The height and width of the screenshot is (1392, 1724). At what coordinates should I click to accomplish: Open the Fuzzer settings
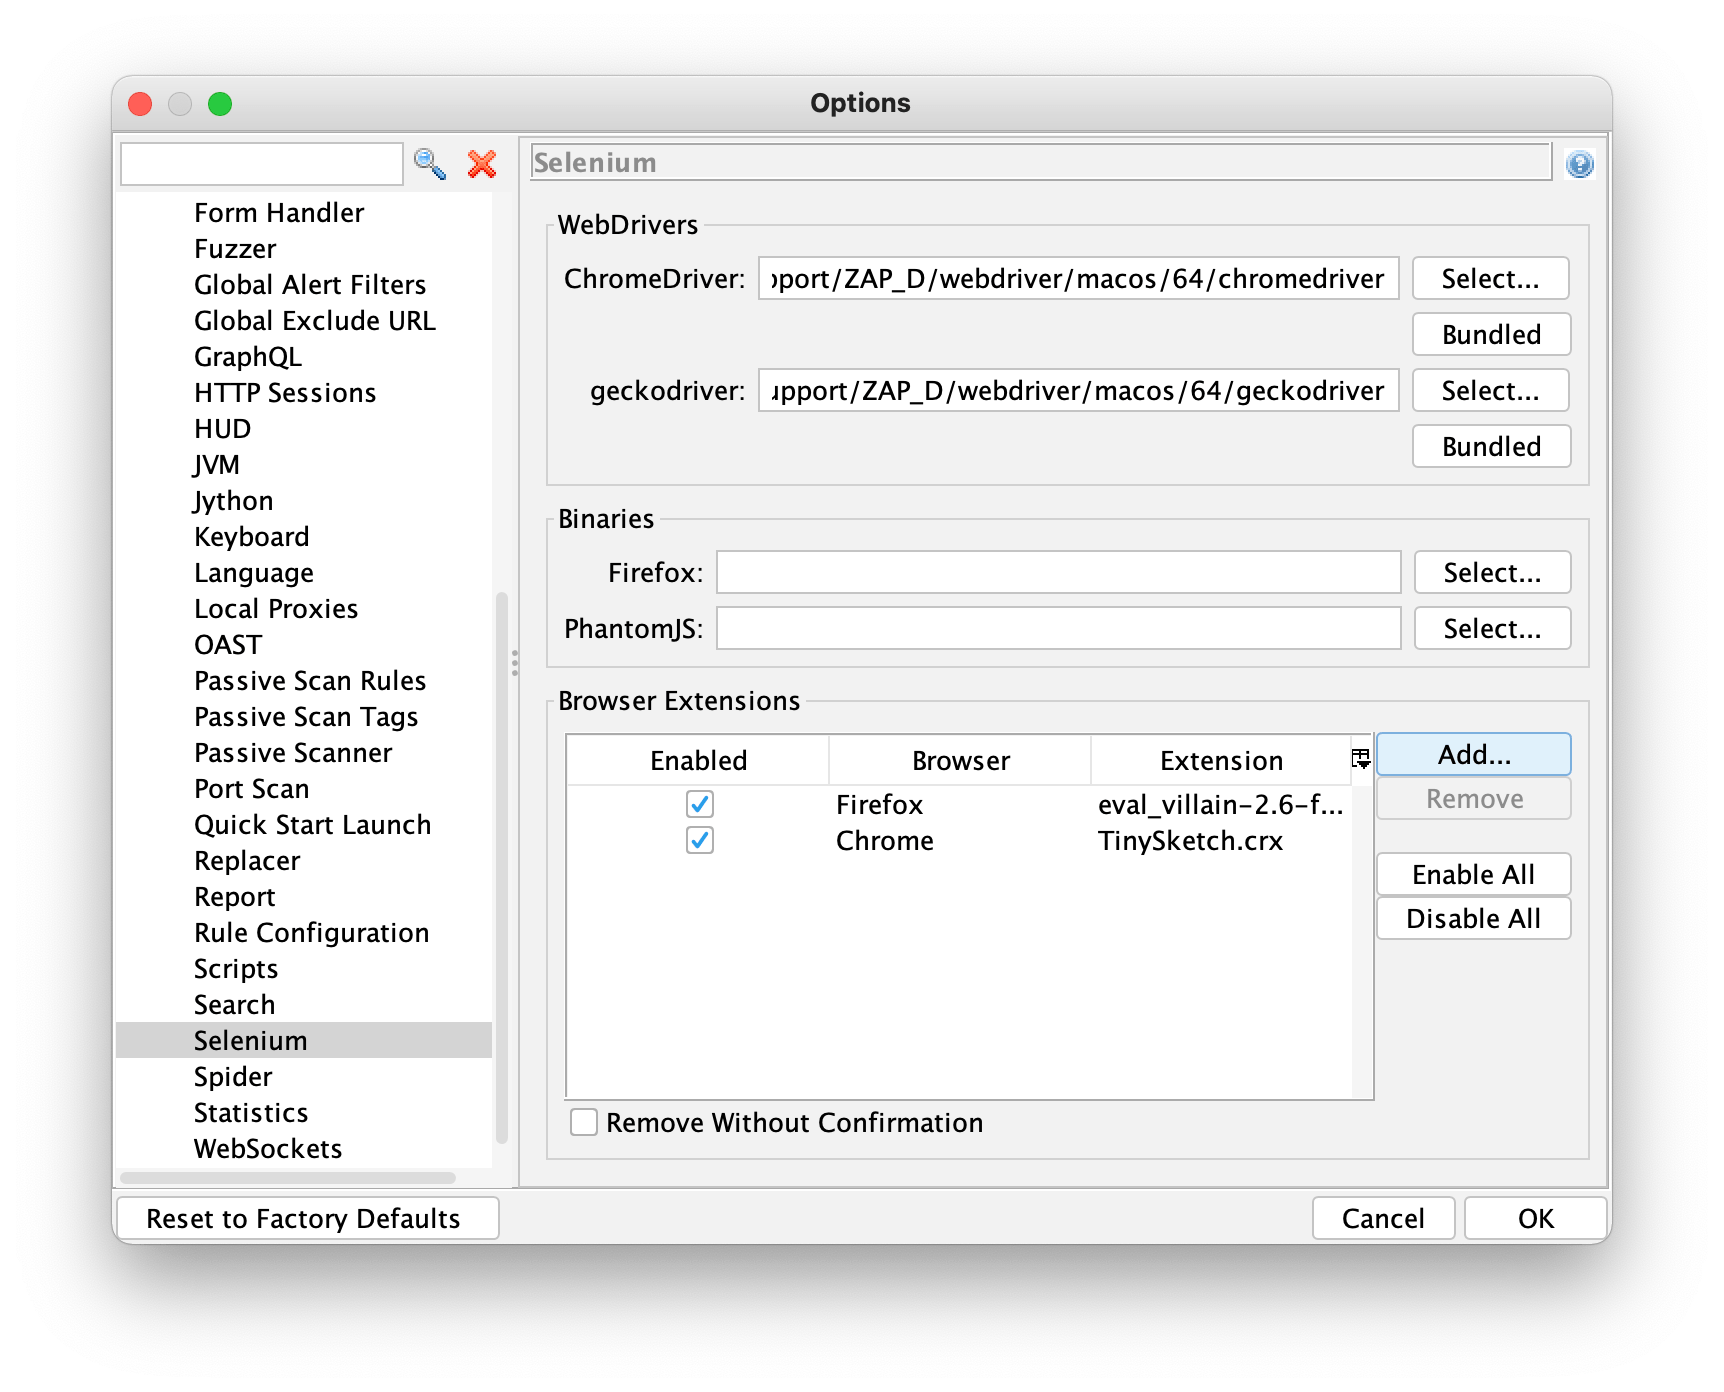[235, 248]
